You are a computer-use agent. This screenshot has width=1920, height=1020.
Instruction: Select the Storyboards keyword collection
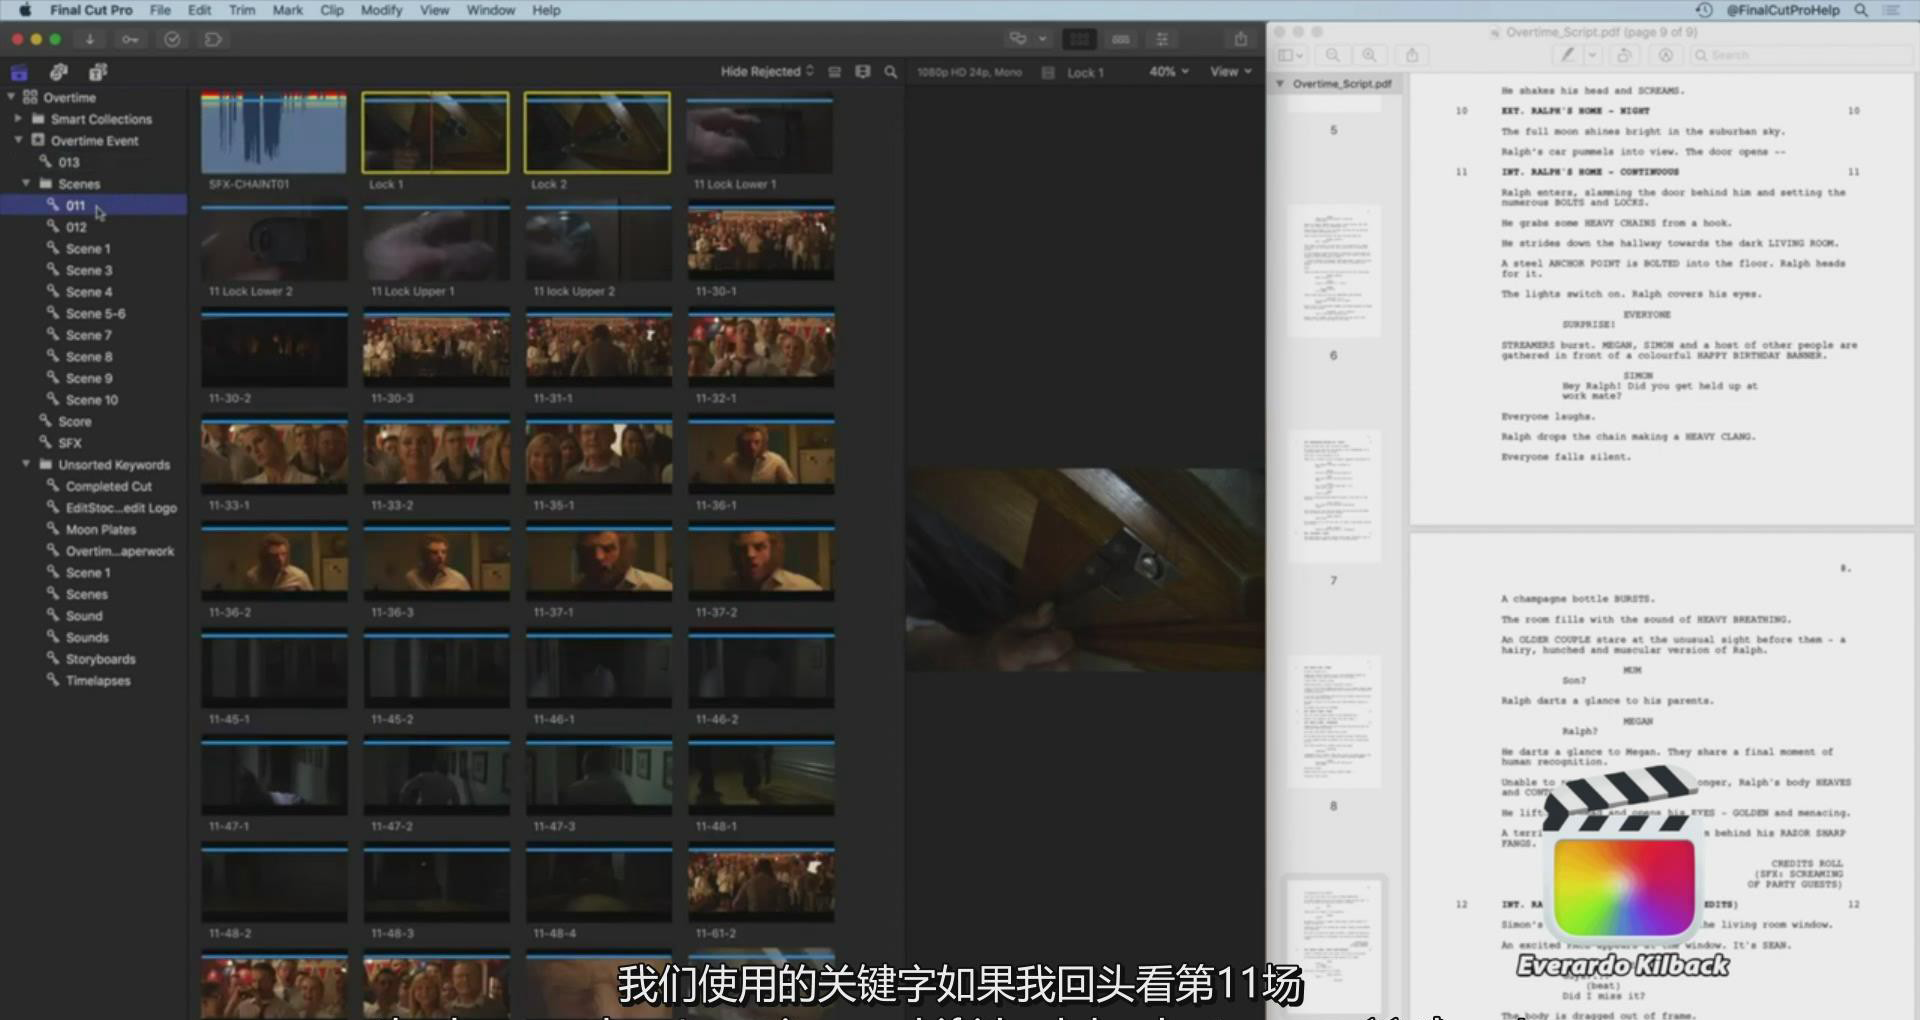click(x=100, y=659)
